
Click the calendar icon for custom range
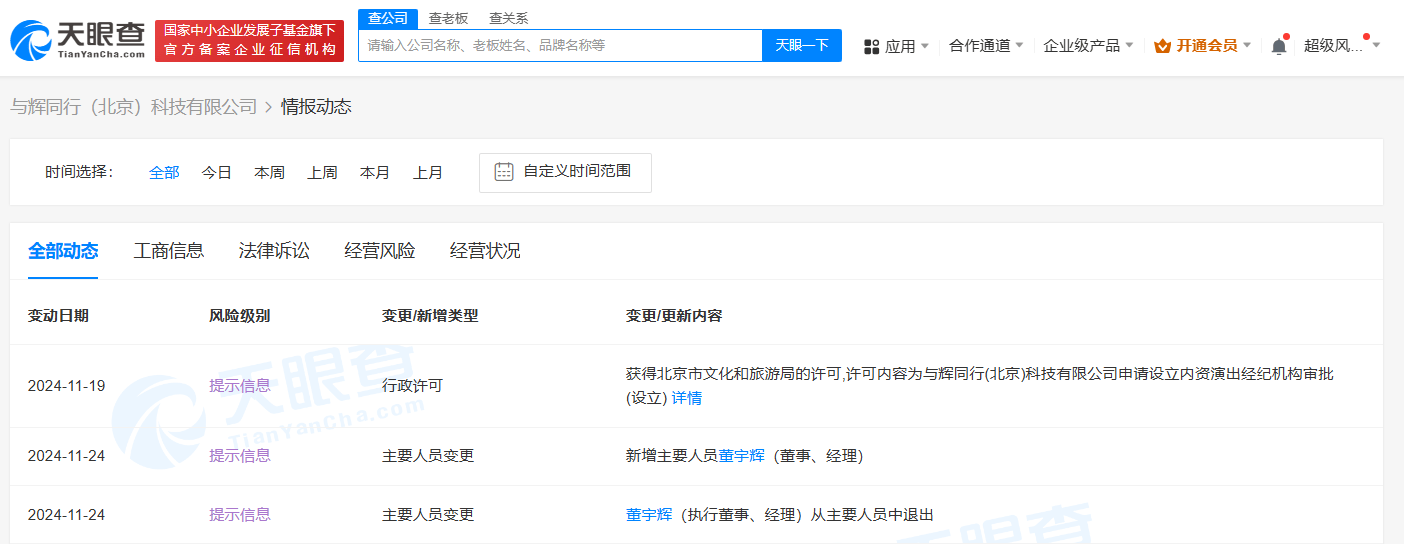[504, 171]
